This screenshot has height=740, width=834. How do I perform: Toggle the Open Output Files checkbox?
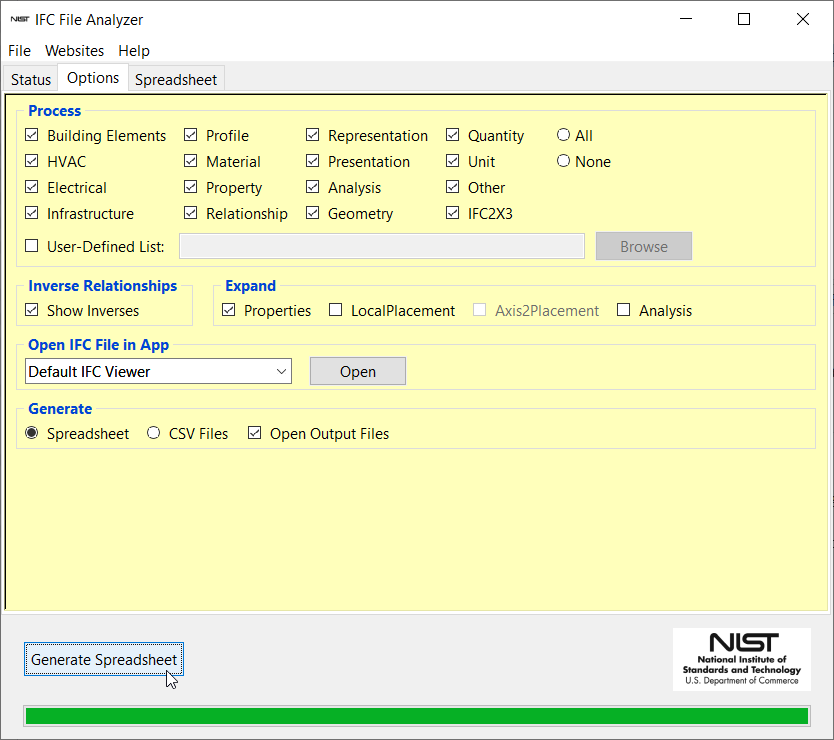coord(254,433)
